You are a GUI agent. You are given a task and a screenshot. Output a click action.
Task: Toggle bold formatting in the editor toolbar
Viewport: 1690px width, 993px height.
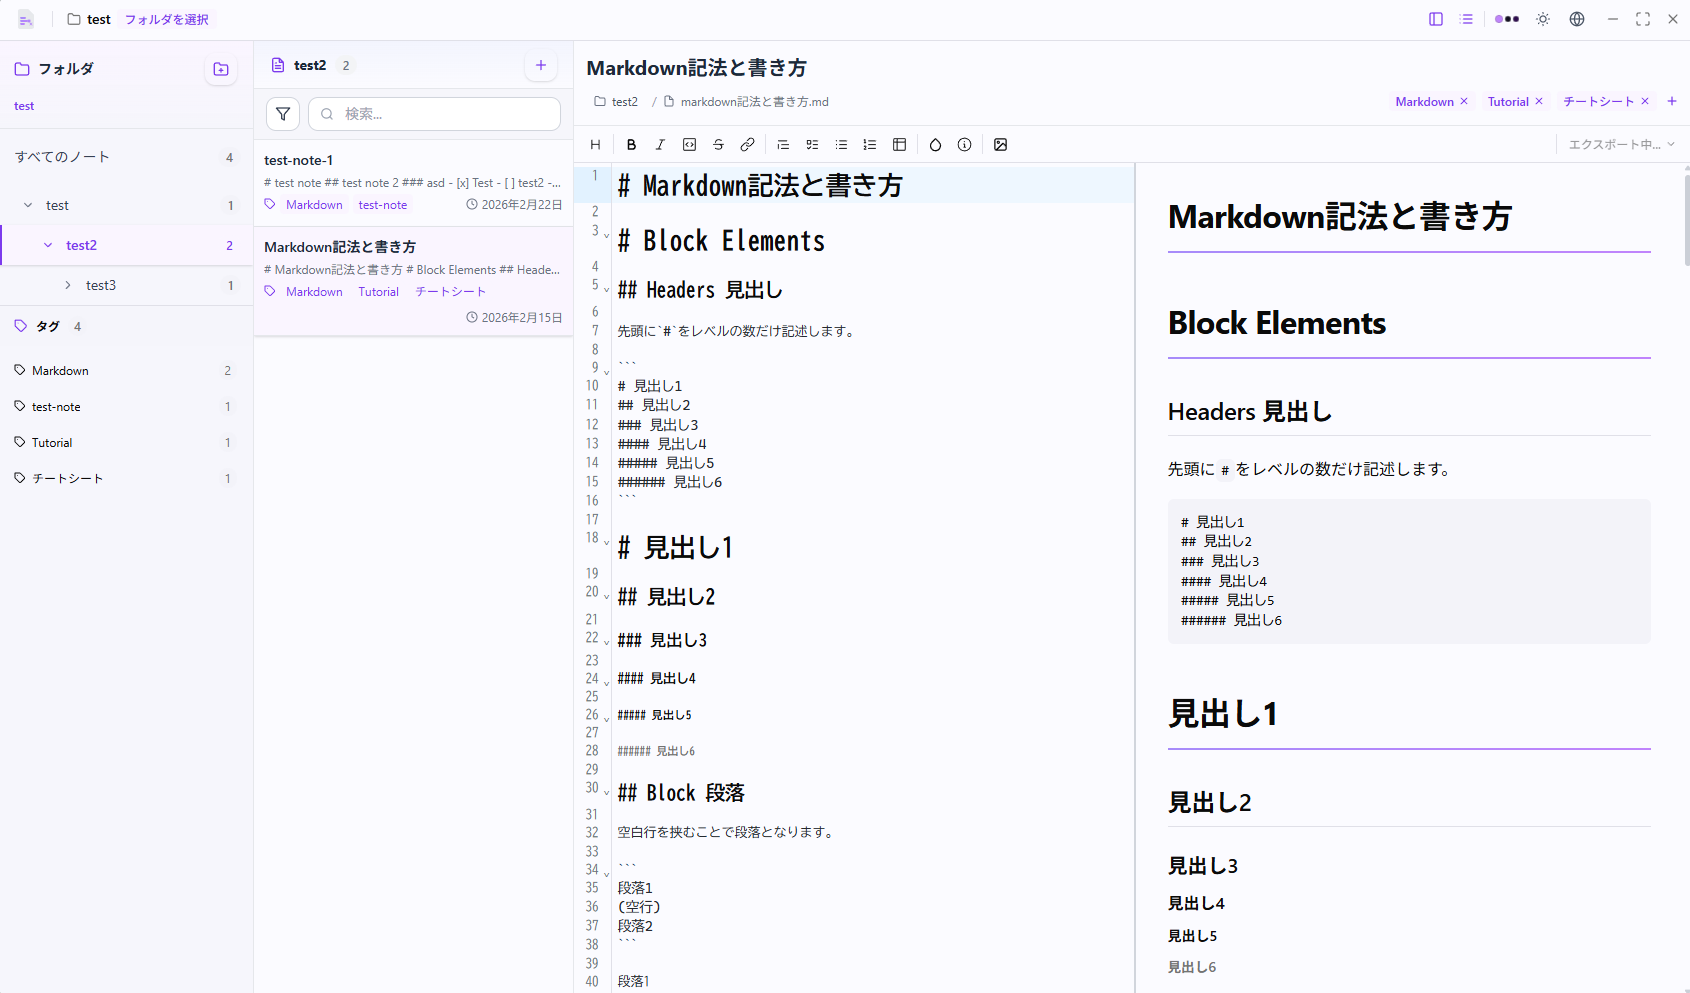click(x=631, y=144)
